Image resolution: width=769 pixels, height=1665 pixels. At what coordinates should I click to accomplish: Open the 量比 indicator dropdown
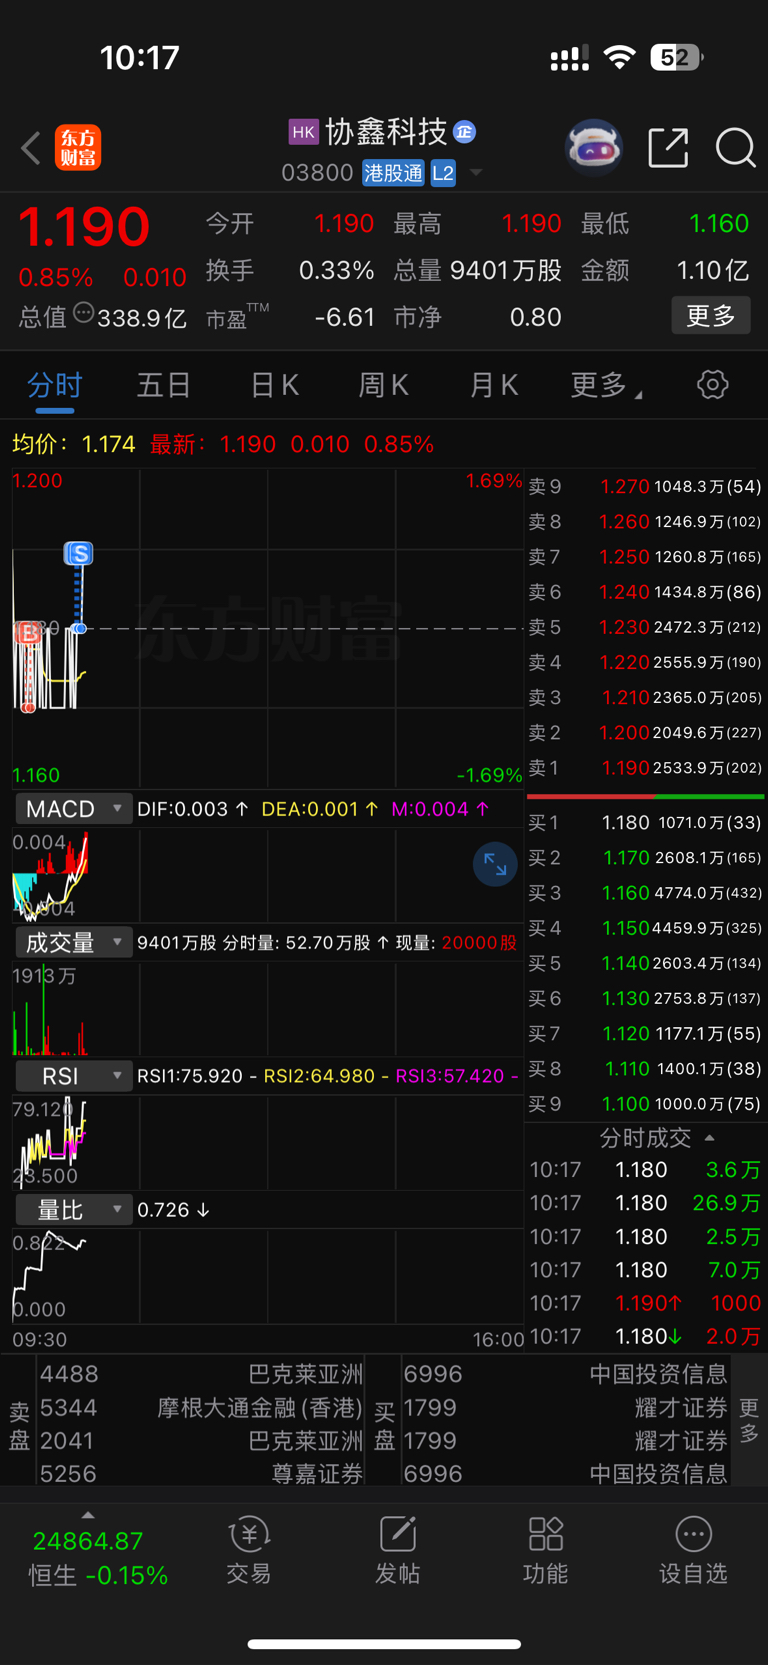73,1210
